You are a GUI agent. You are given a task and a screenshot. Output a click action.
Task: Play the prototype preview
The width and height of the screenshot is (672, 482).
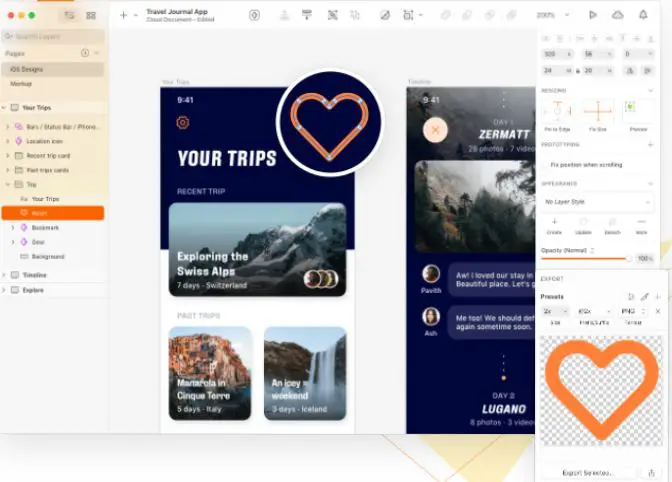592,15
